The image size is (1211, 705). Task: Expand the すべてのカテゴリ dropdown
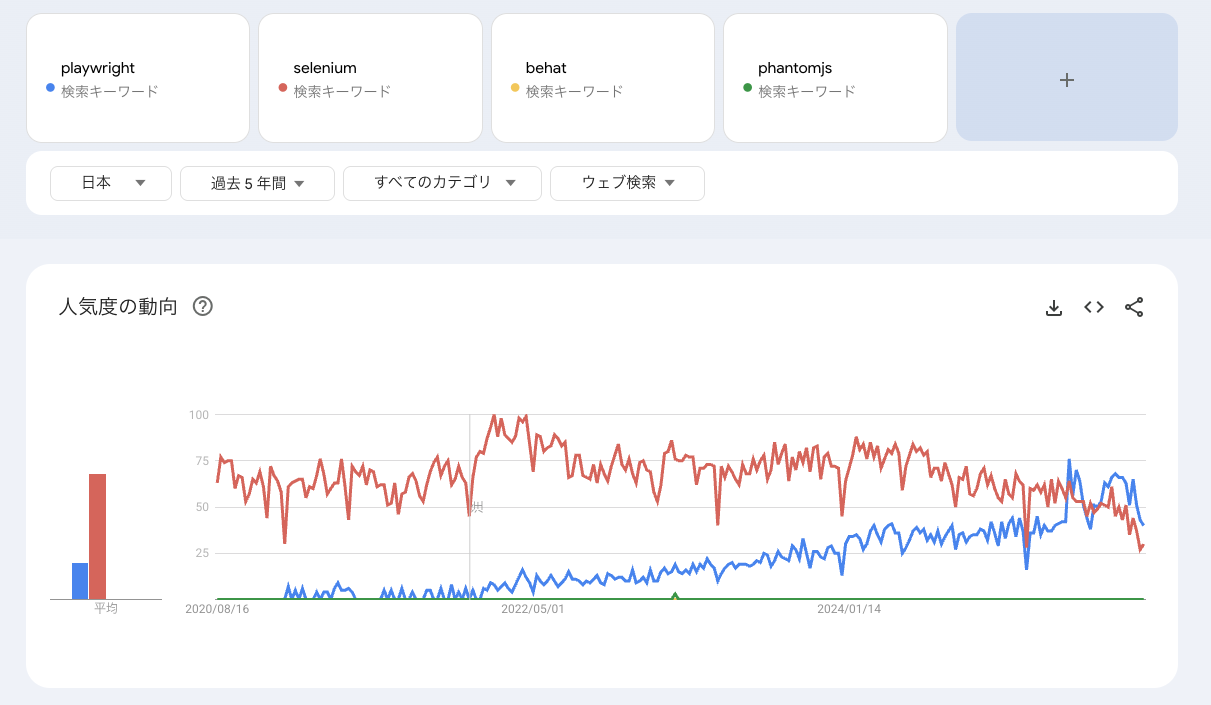coord(442,183)
